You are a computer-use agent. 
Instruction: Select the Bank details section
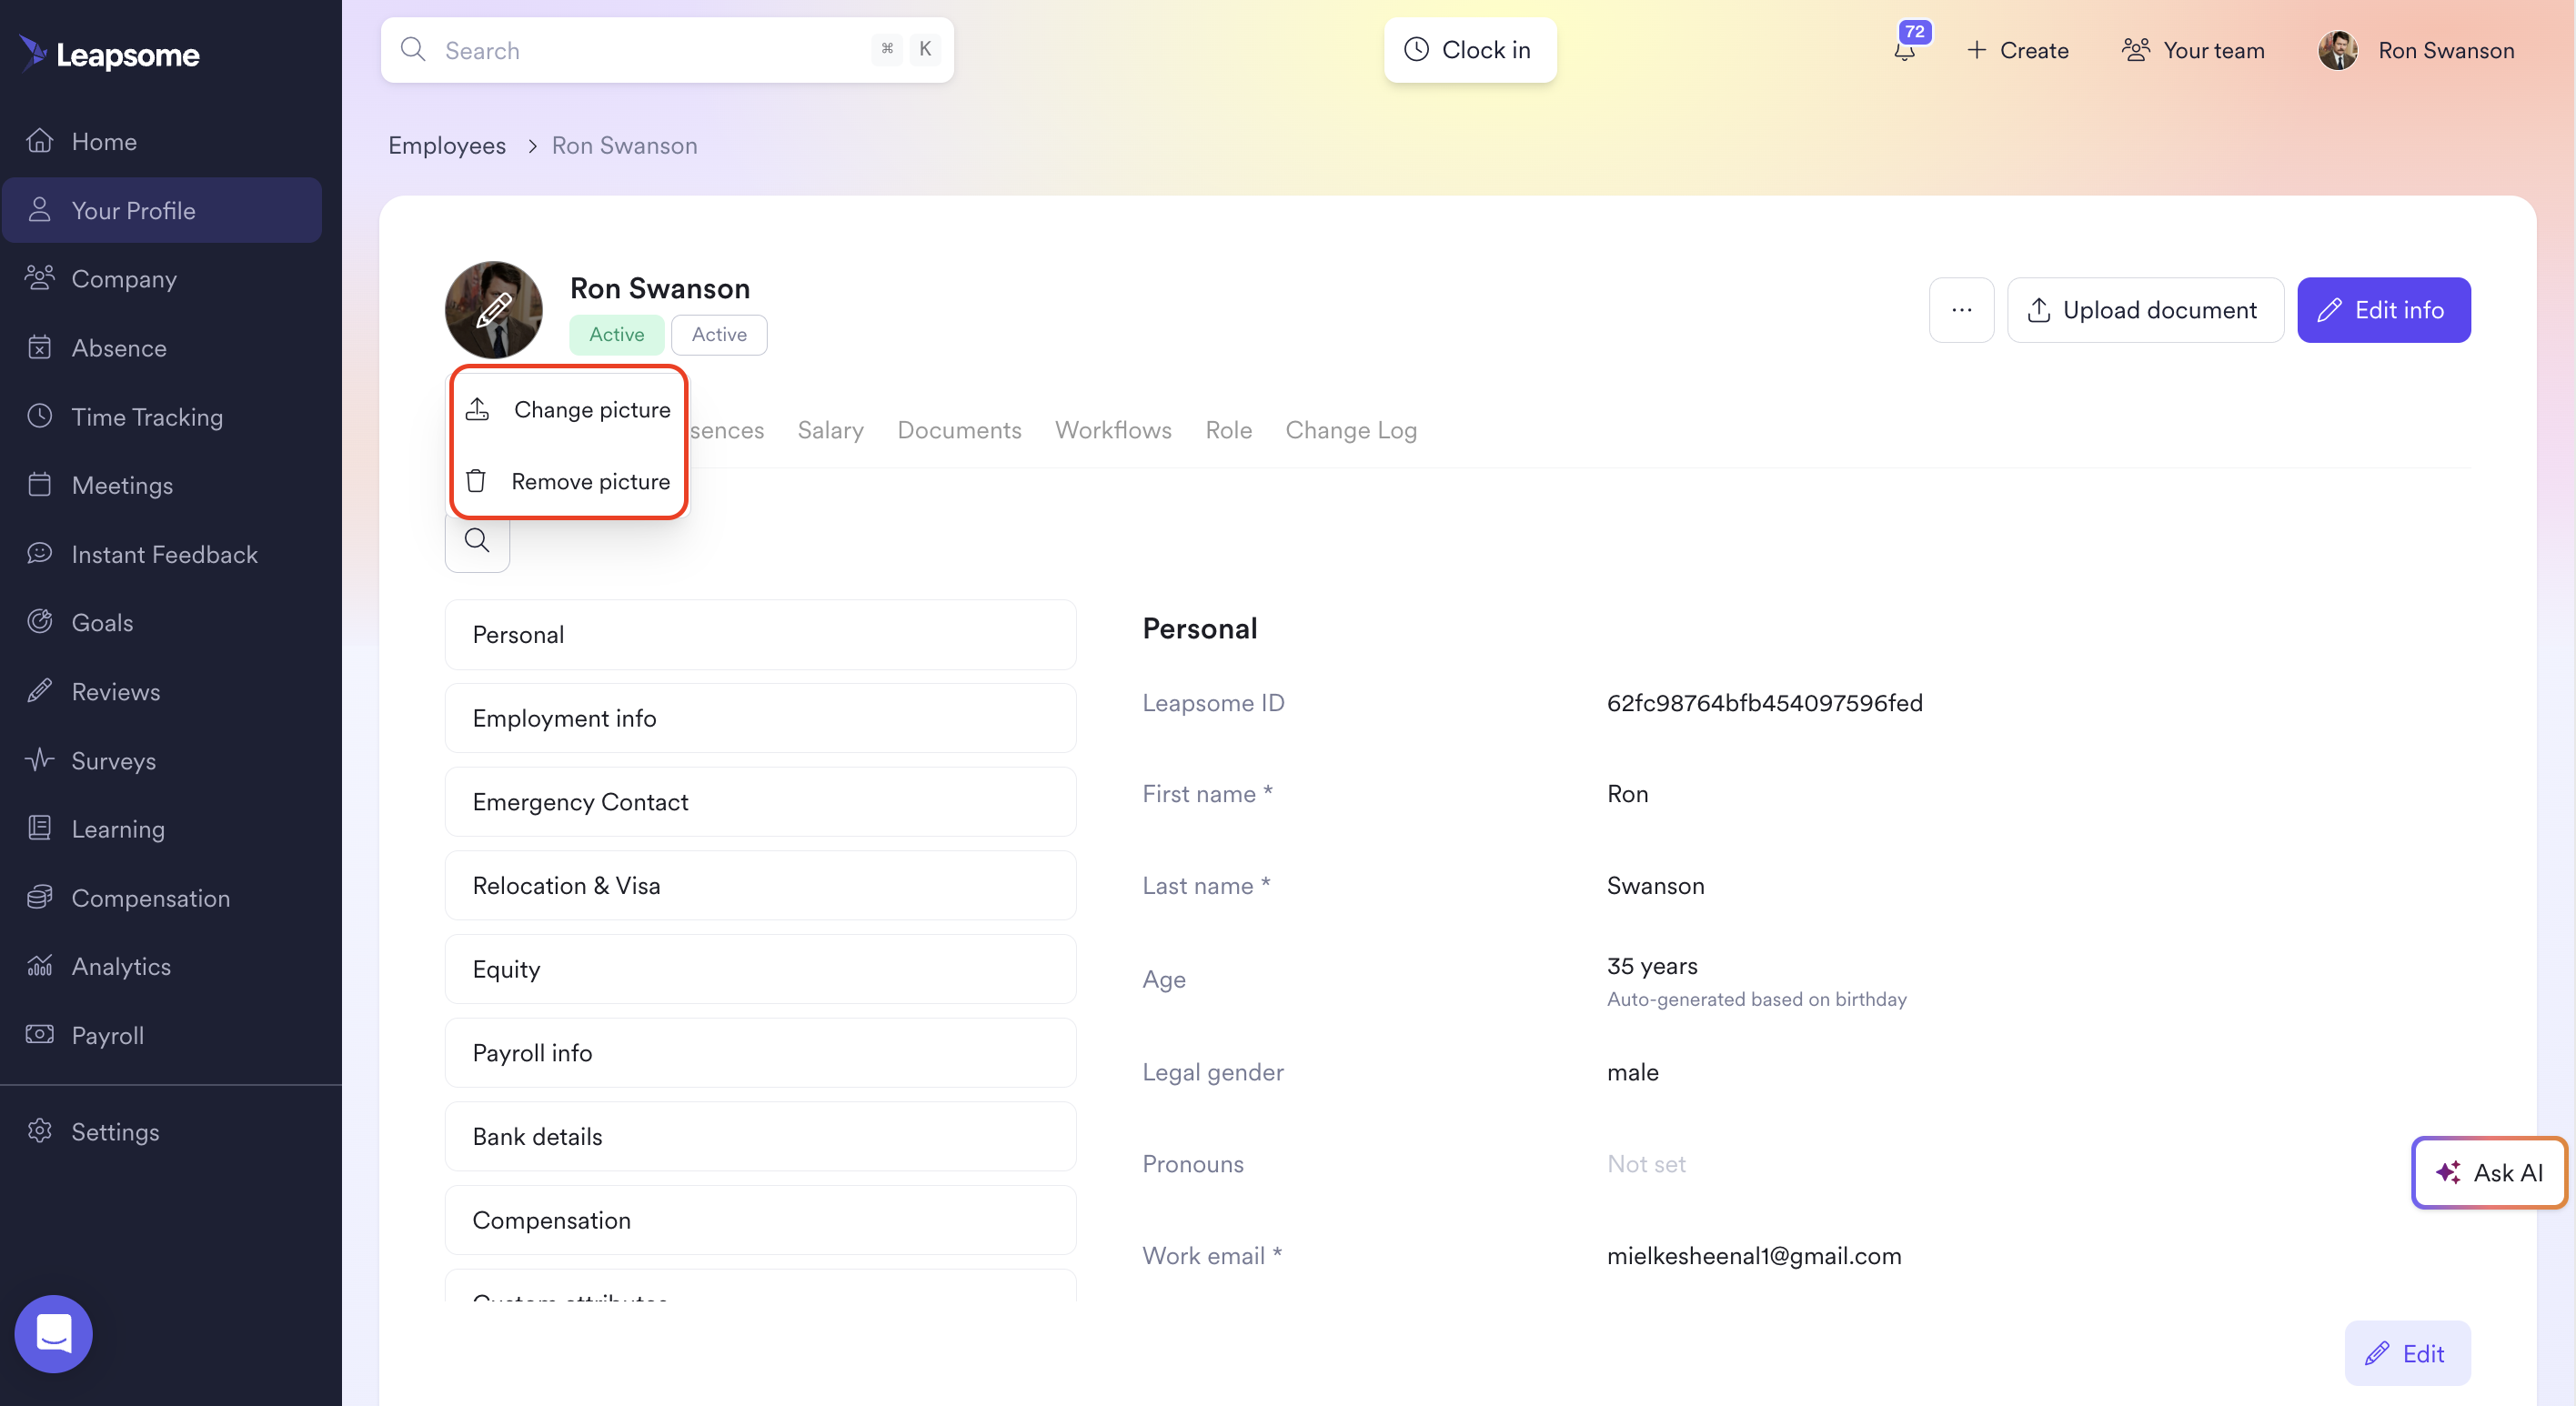click(760, 1136)
